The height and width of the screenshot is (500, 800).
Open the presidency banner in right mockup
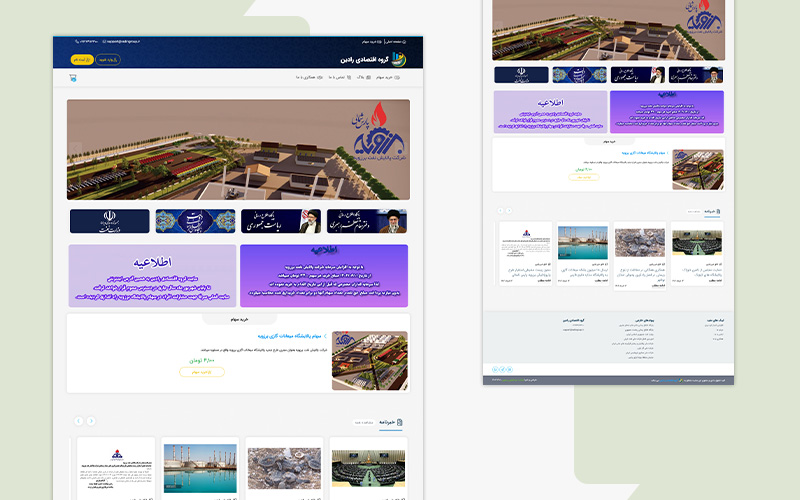click(x=638, y=75)
